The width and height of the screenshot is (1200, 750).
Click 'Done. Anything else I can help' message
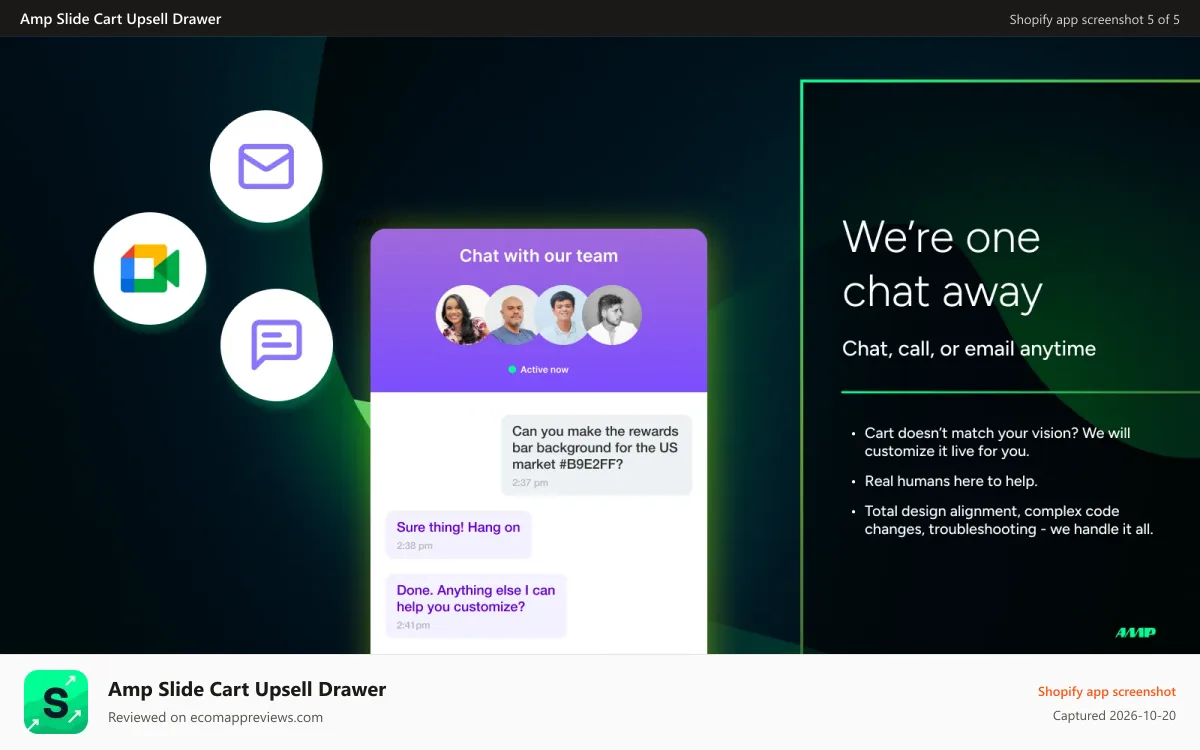click(x=476, y=606)
